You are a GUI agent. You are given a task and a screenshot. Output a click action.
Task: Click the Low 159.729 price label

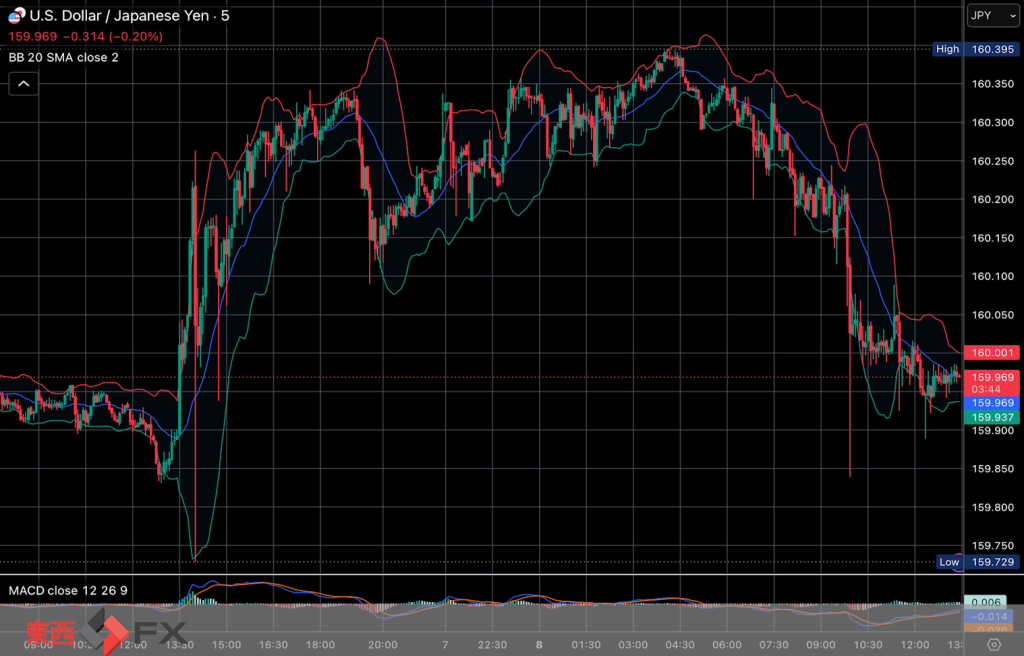click(978, 562)
